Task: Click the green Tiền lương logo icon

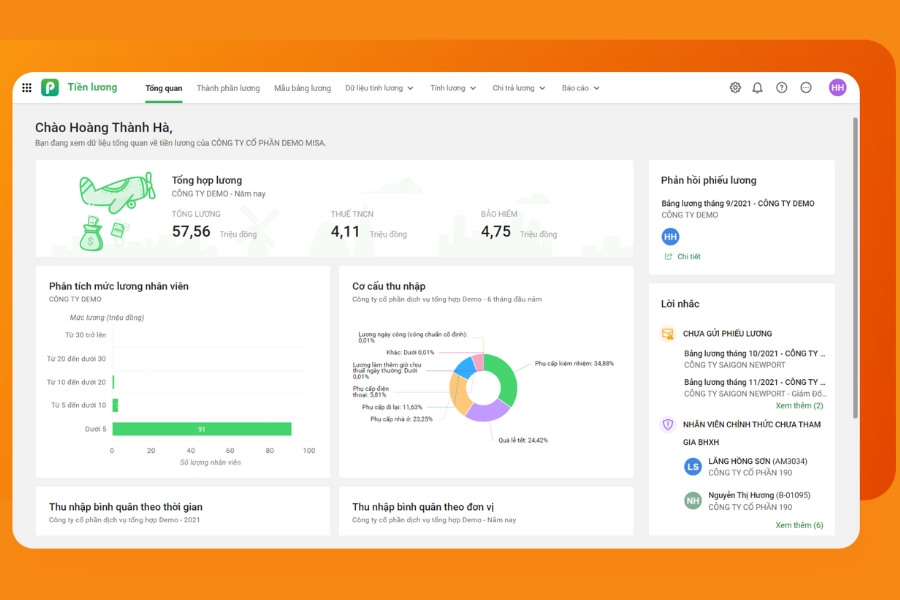Action: point(50,88)
